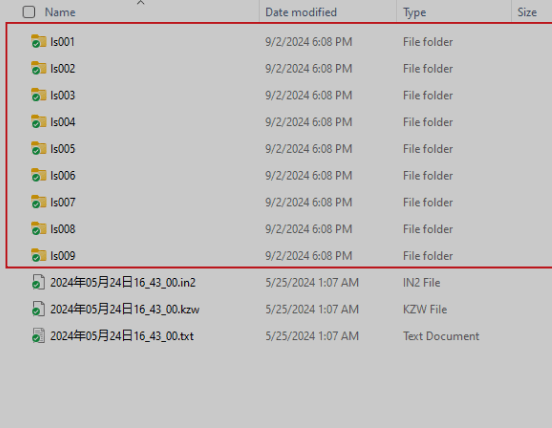Screen dimensions: 552x428
Task: Select the .kzw file icon
Action: coord(38,309)
